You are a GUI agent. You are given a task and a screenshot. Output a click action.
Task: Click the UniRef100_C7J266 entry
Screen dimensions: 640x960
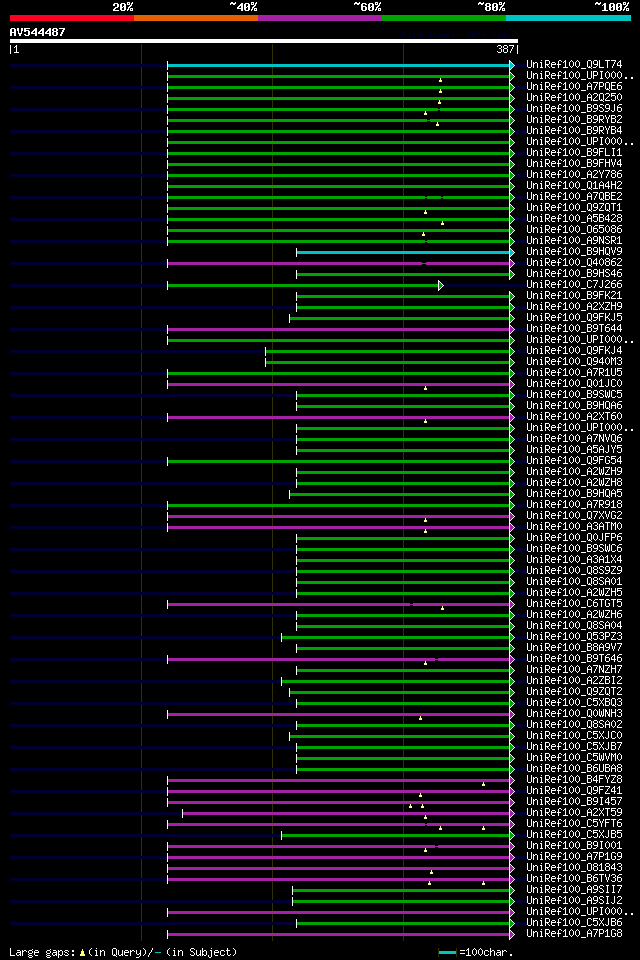574,285
